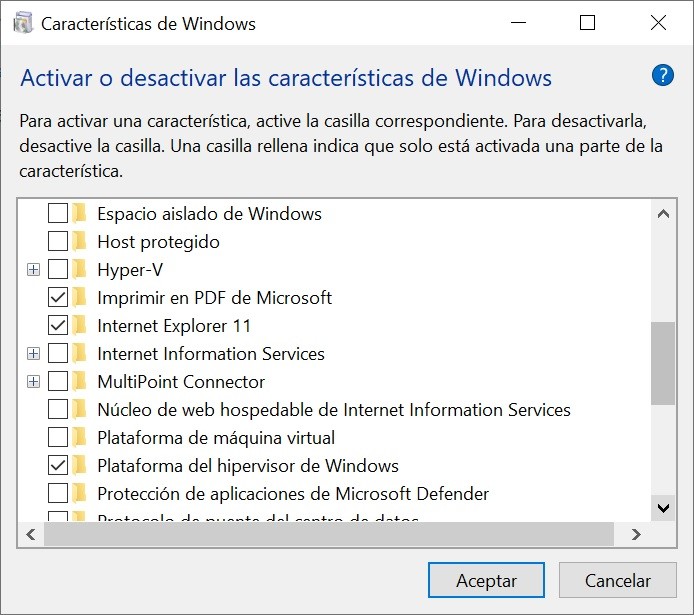Click the Plataforma de máquina virtual folder icon
Viewport: 694px width, 615px height.
80,437
